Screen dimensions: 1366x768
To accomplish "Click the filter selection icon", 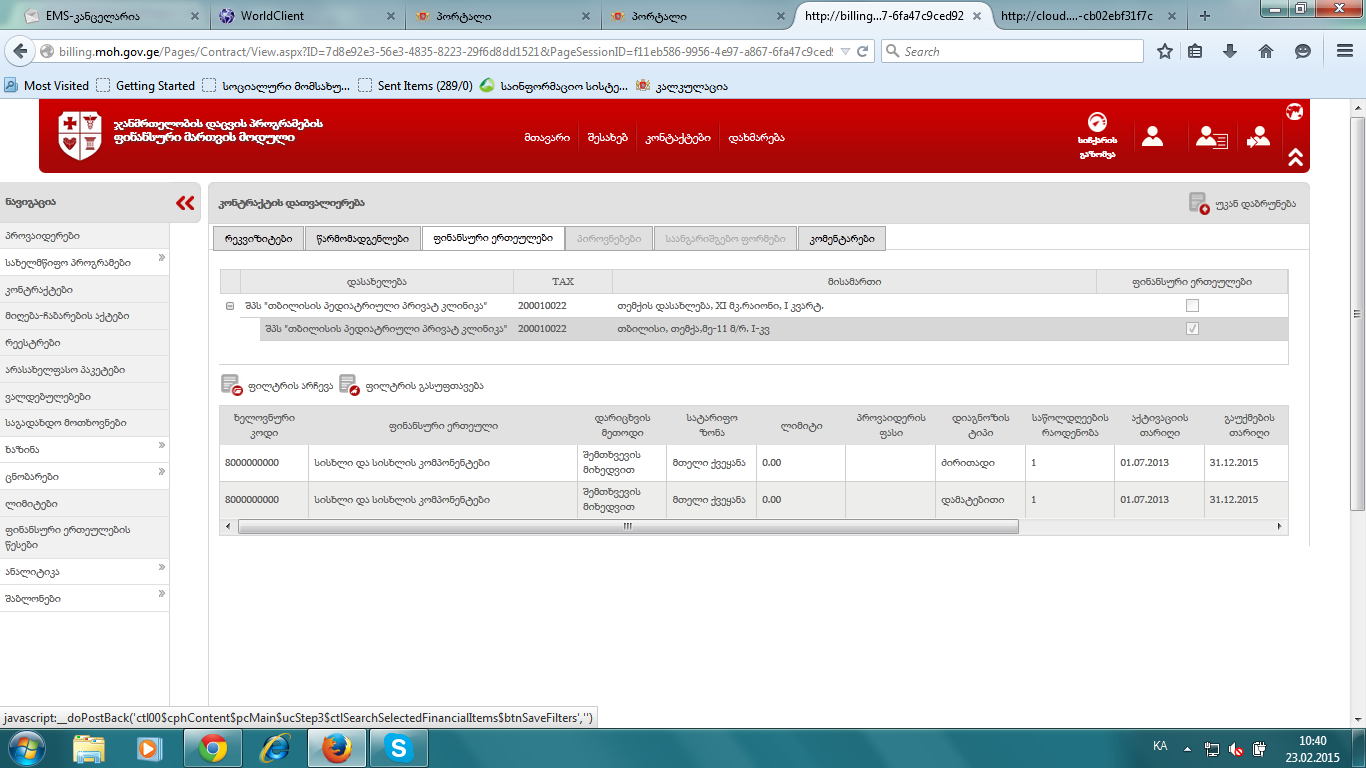I will pyautogui.click(x=232, y=385).
